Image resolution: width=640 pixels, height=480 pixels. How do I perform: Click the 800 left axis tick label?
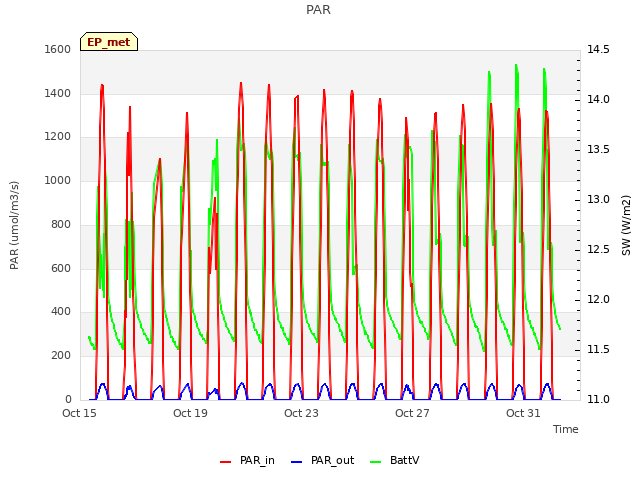click(x=61, y=224)
